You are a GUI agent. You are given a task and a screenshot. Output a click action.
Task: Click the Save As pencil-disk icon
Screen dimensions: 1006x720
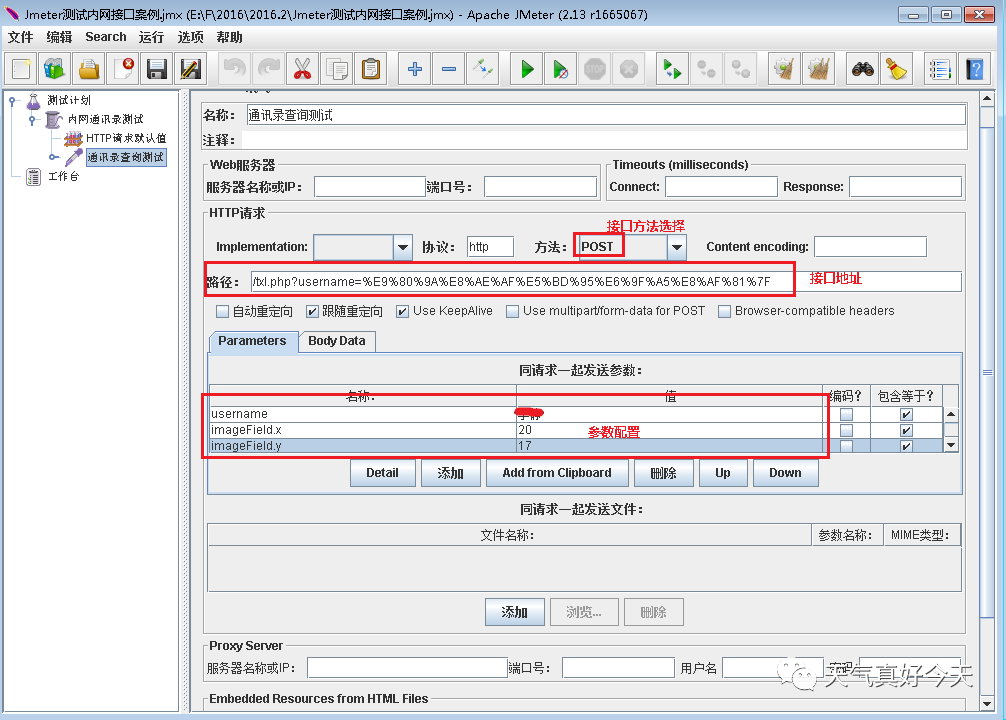click(x=191, y=69)
